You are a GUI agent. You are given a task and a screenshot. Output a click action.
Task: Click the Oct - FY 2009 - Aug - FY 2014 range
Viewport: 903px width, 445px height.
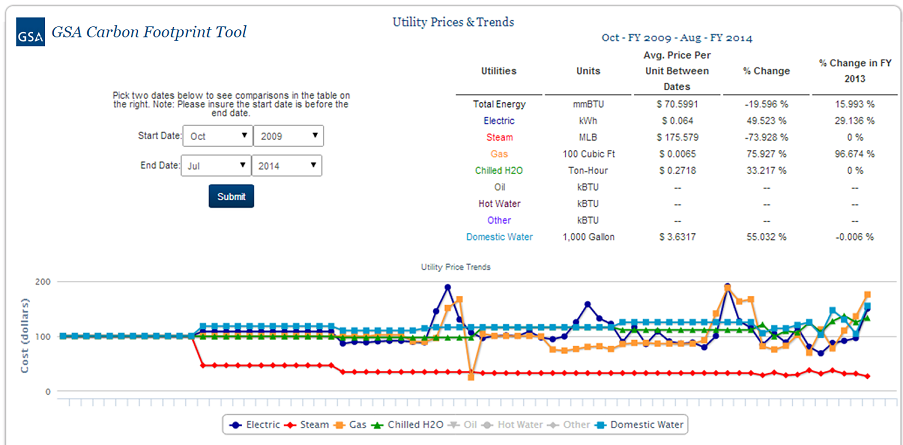(x=677, y=38)
